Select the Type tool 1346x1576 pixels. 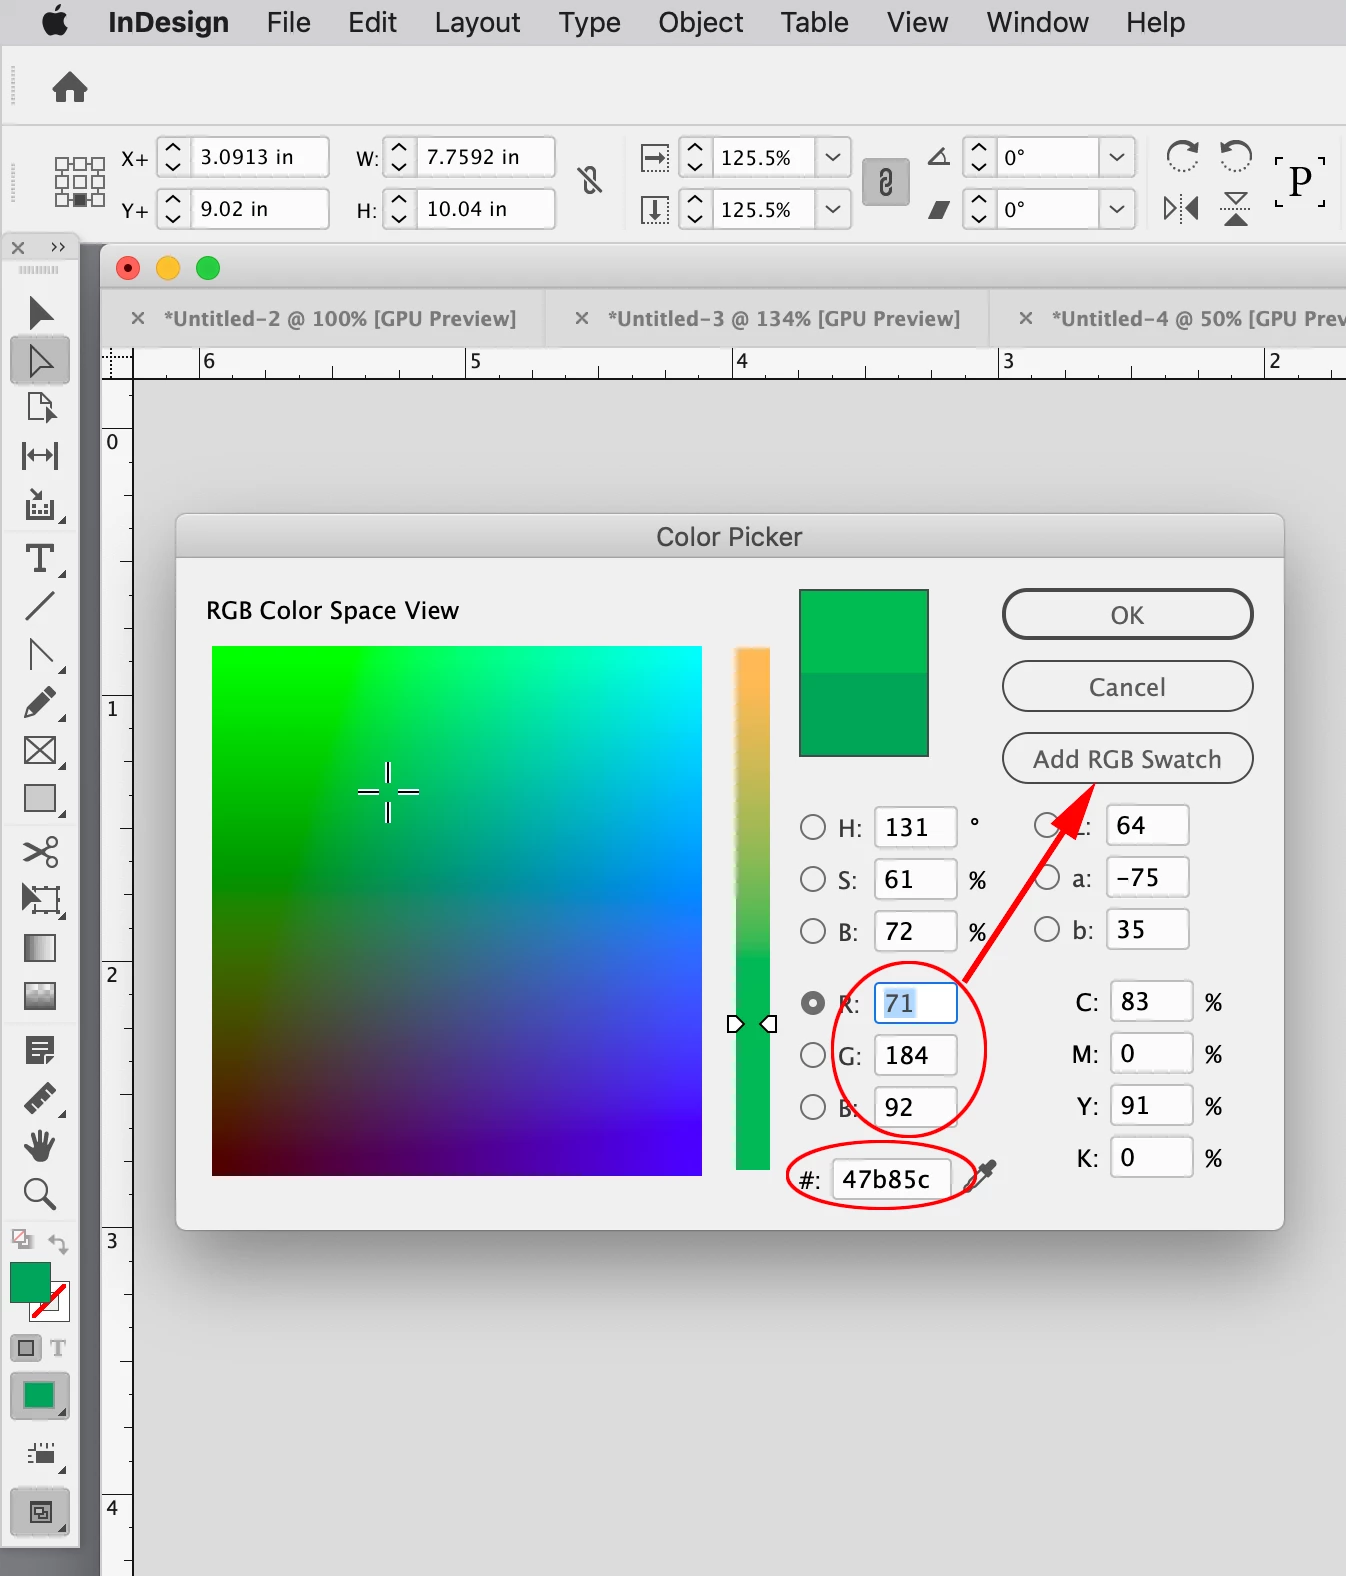click(x=40, y=558)
